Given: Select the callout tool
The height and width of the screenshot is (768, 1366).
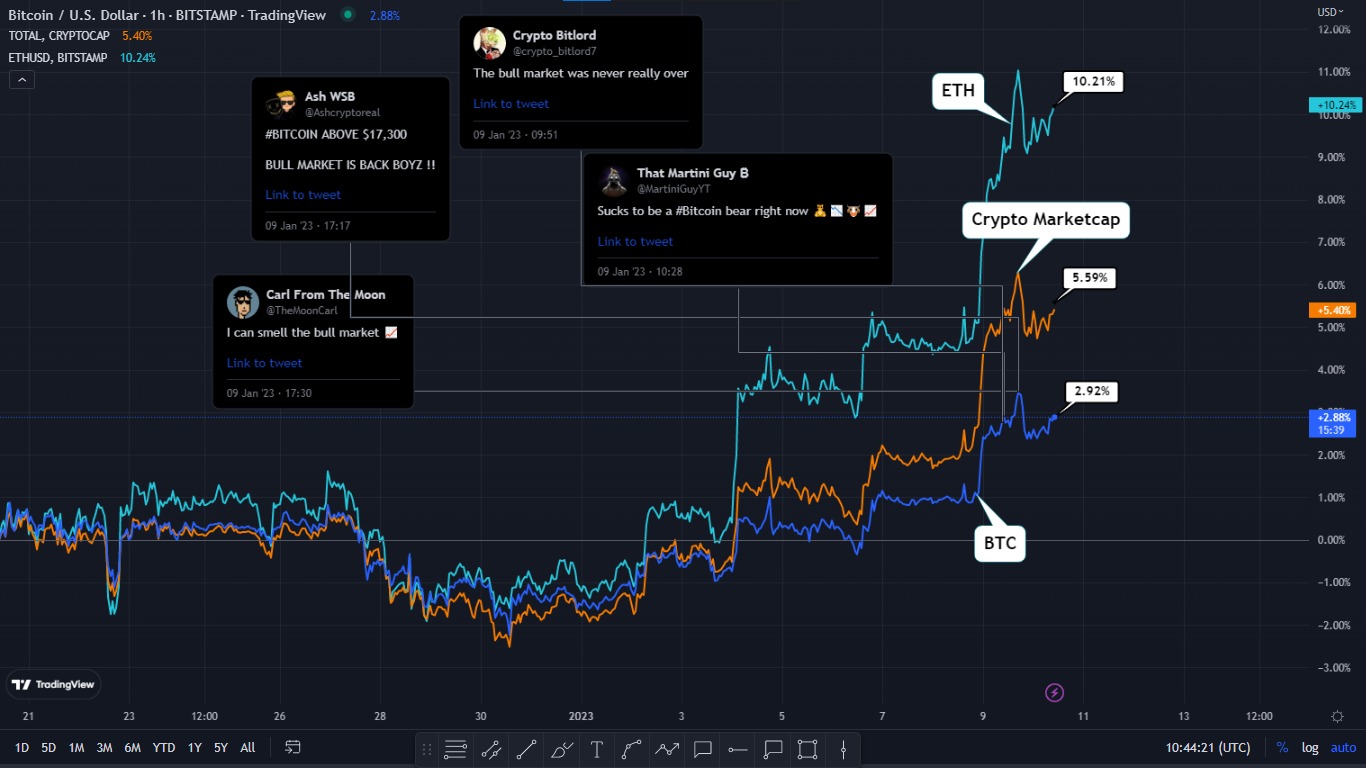Looking at the screenshot, I should pyautogui.click(x=773, y=748).
